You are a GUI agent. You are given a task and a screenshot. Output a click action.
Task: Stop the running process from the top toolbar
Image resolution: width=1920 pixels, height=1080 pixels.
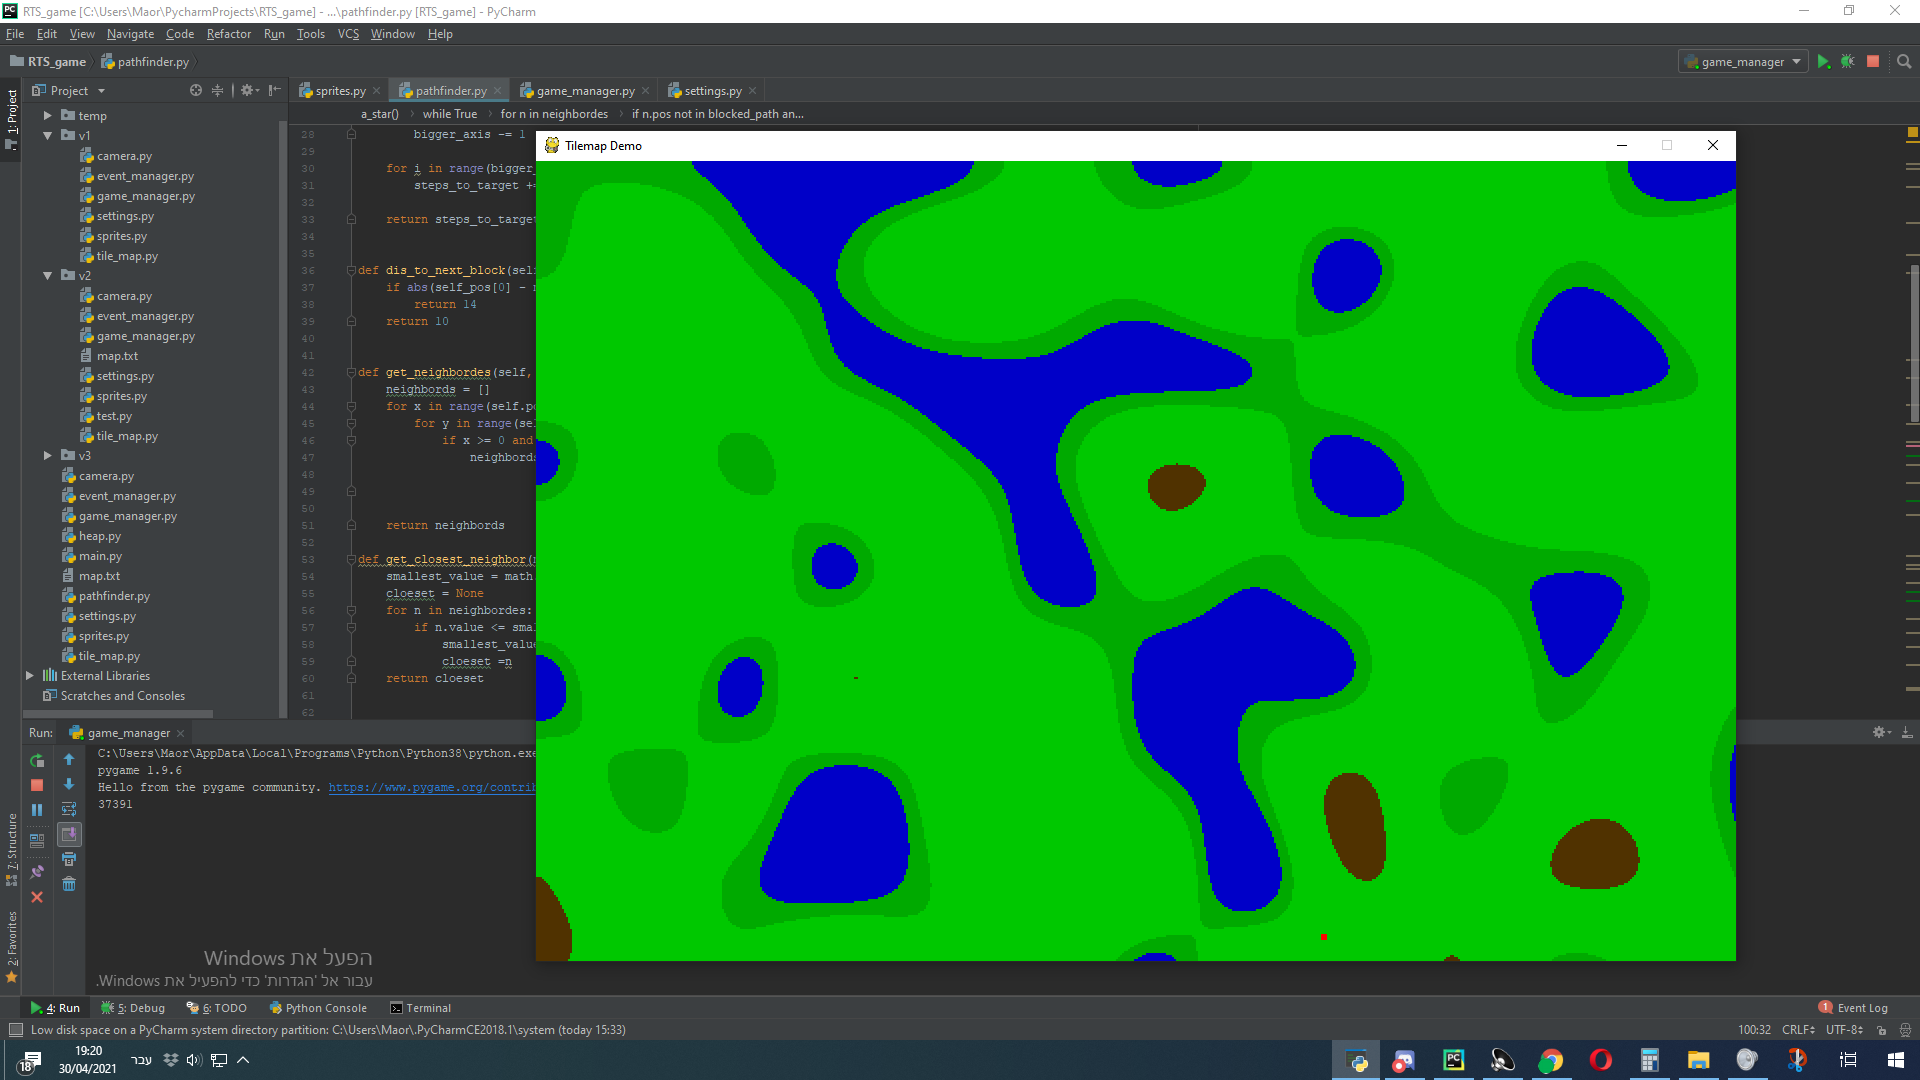pyautogui.click(x=1873, y=62)
